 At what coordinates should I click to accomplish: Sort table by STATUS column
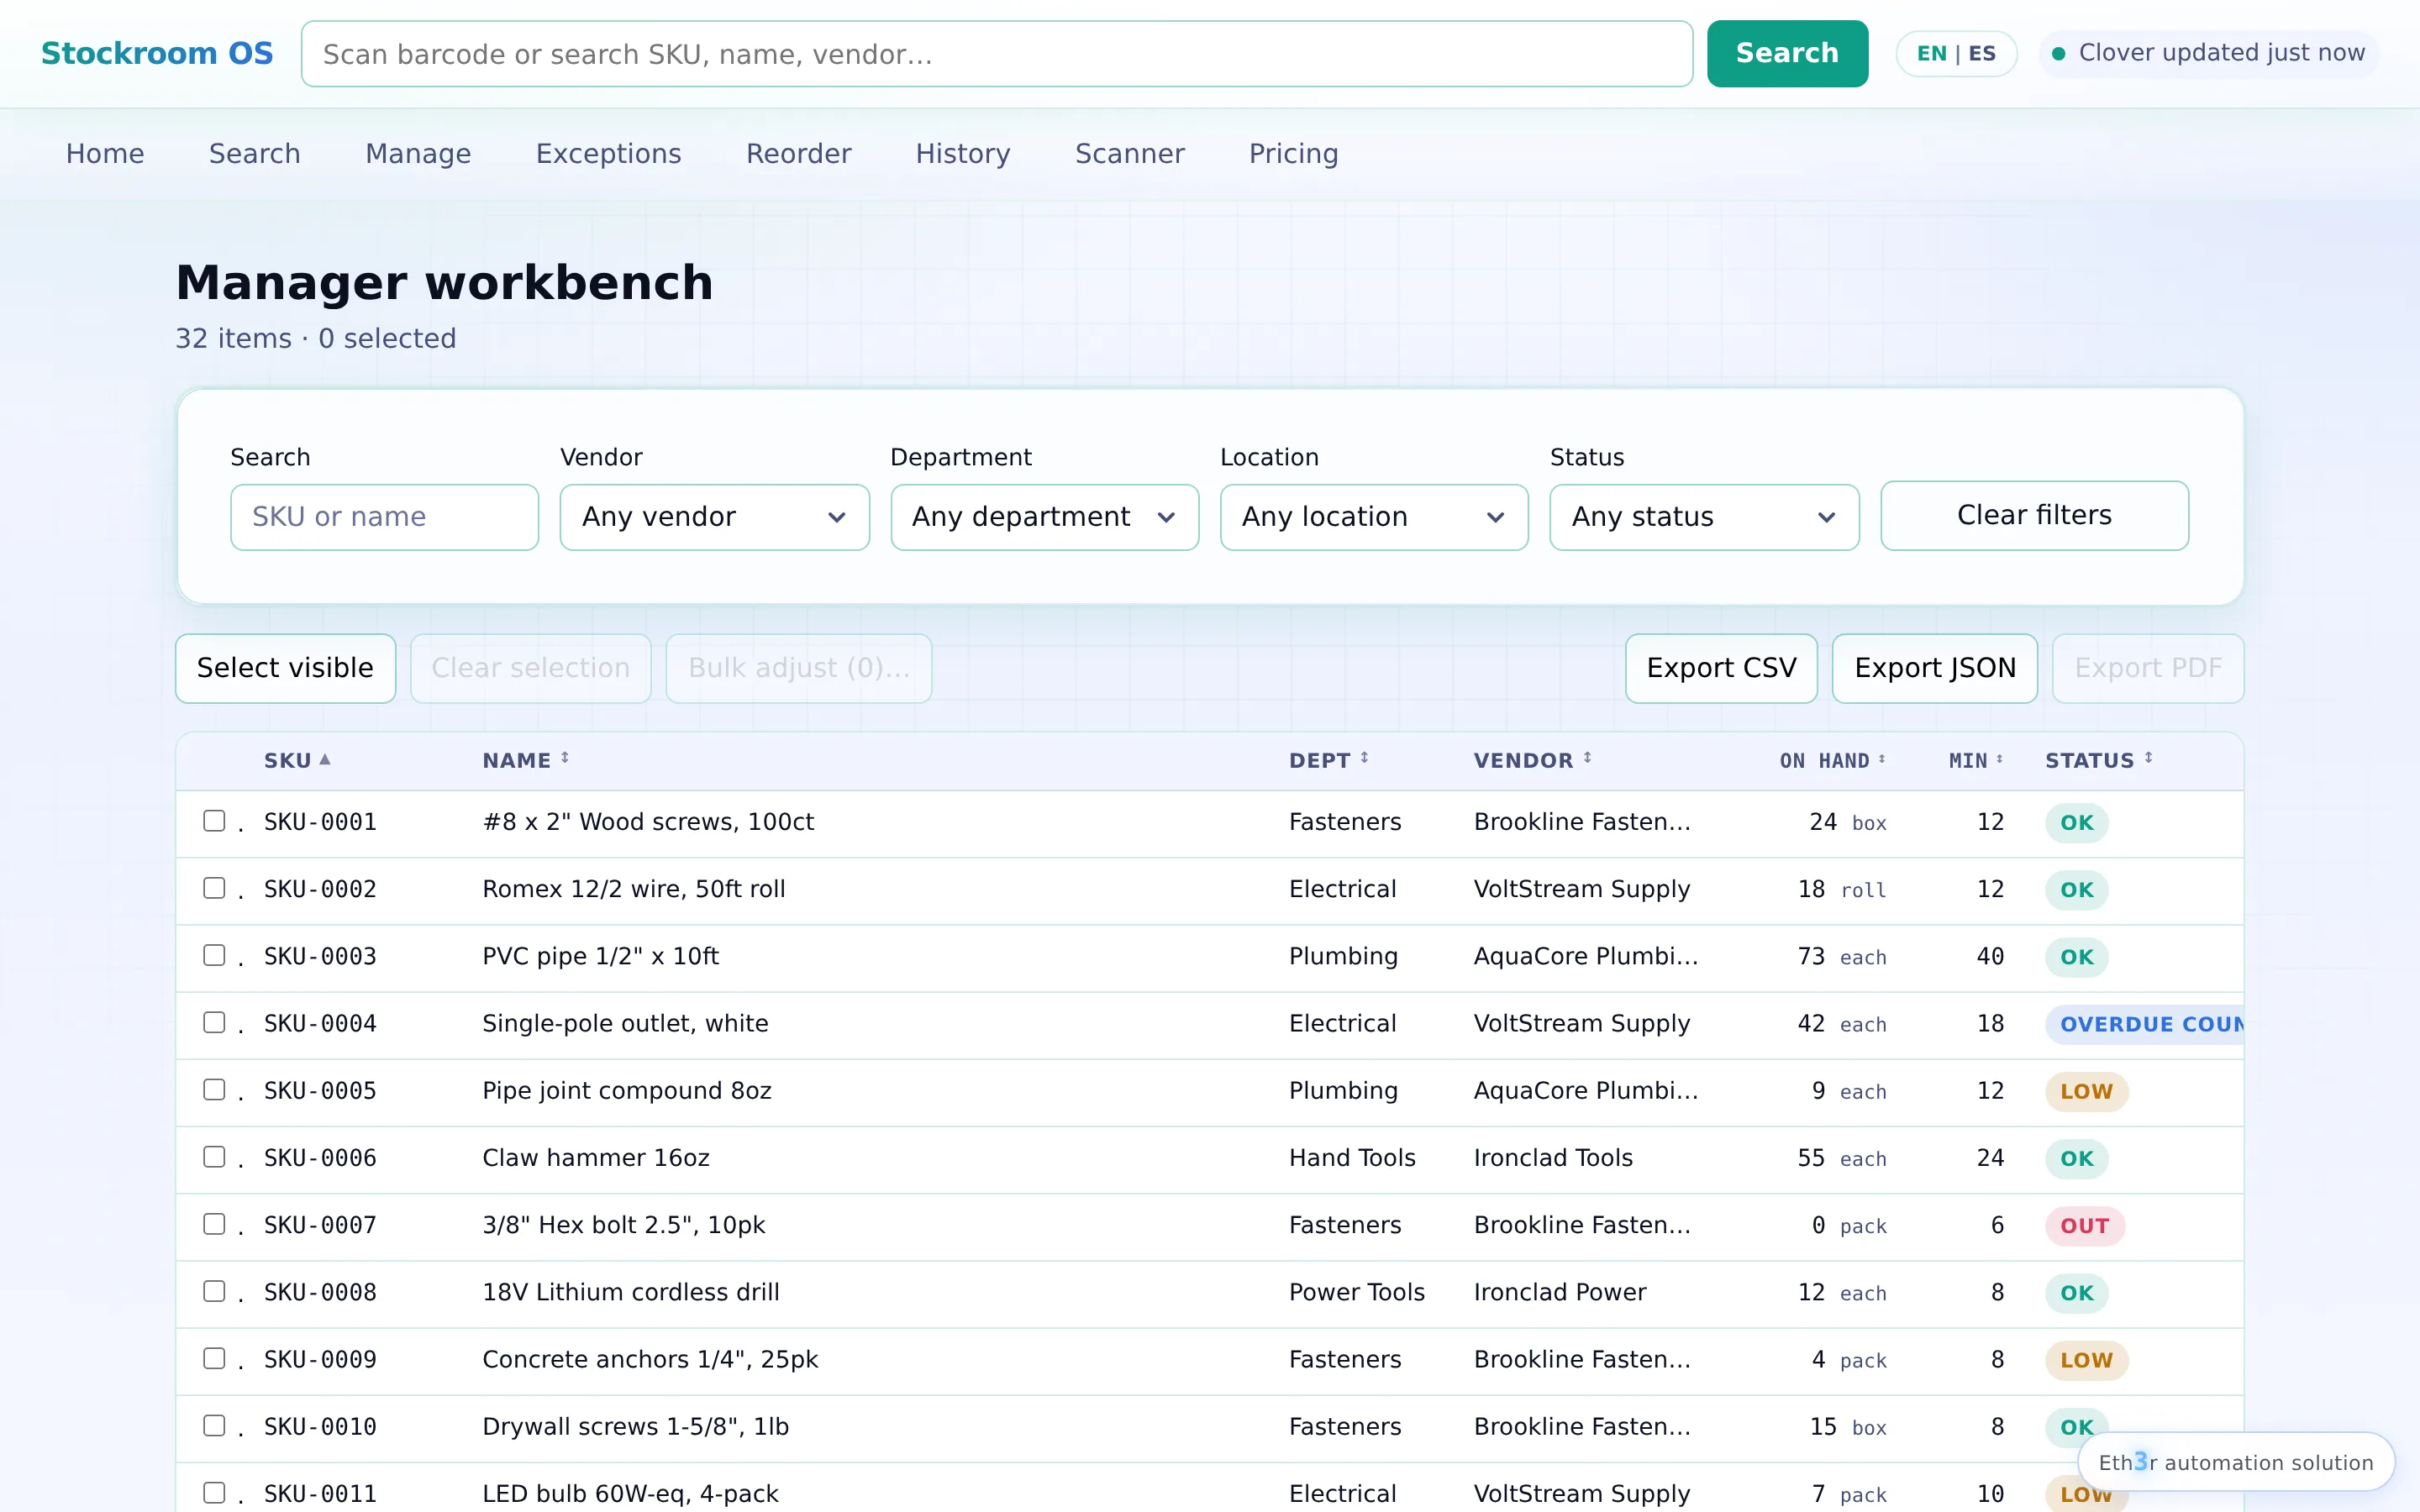click(x=2098, y=760)
